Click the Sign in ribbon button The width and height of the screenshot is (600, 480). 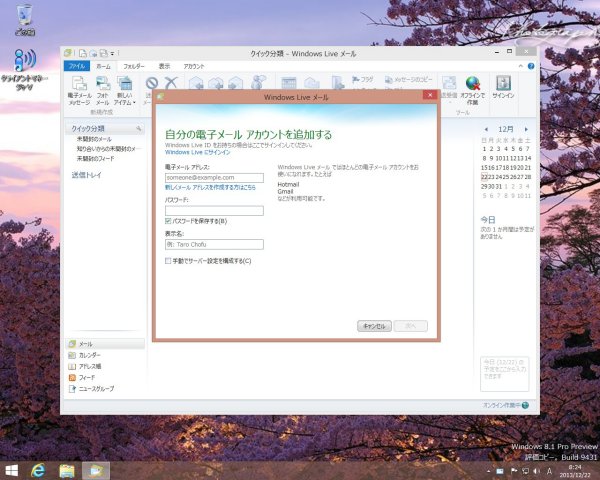point(503,87)
